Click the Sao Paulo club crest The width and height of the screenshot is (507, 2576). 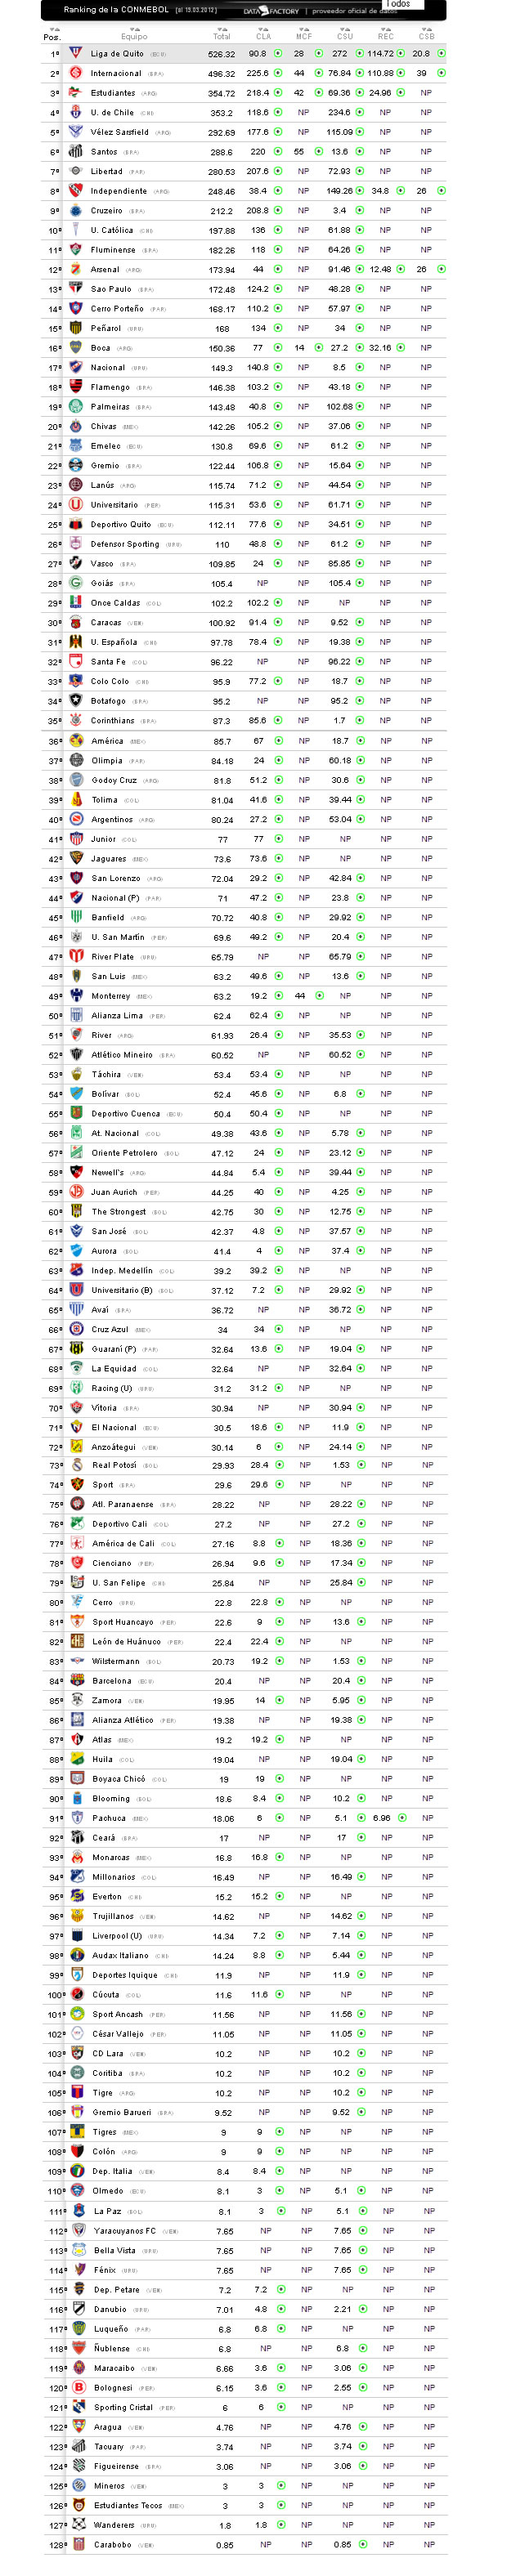(75, 288)
